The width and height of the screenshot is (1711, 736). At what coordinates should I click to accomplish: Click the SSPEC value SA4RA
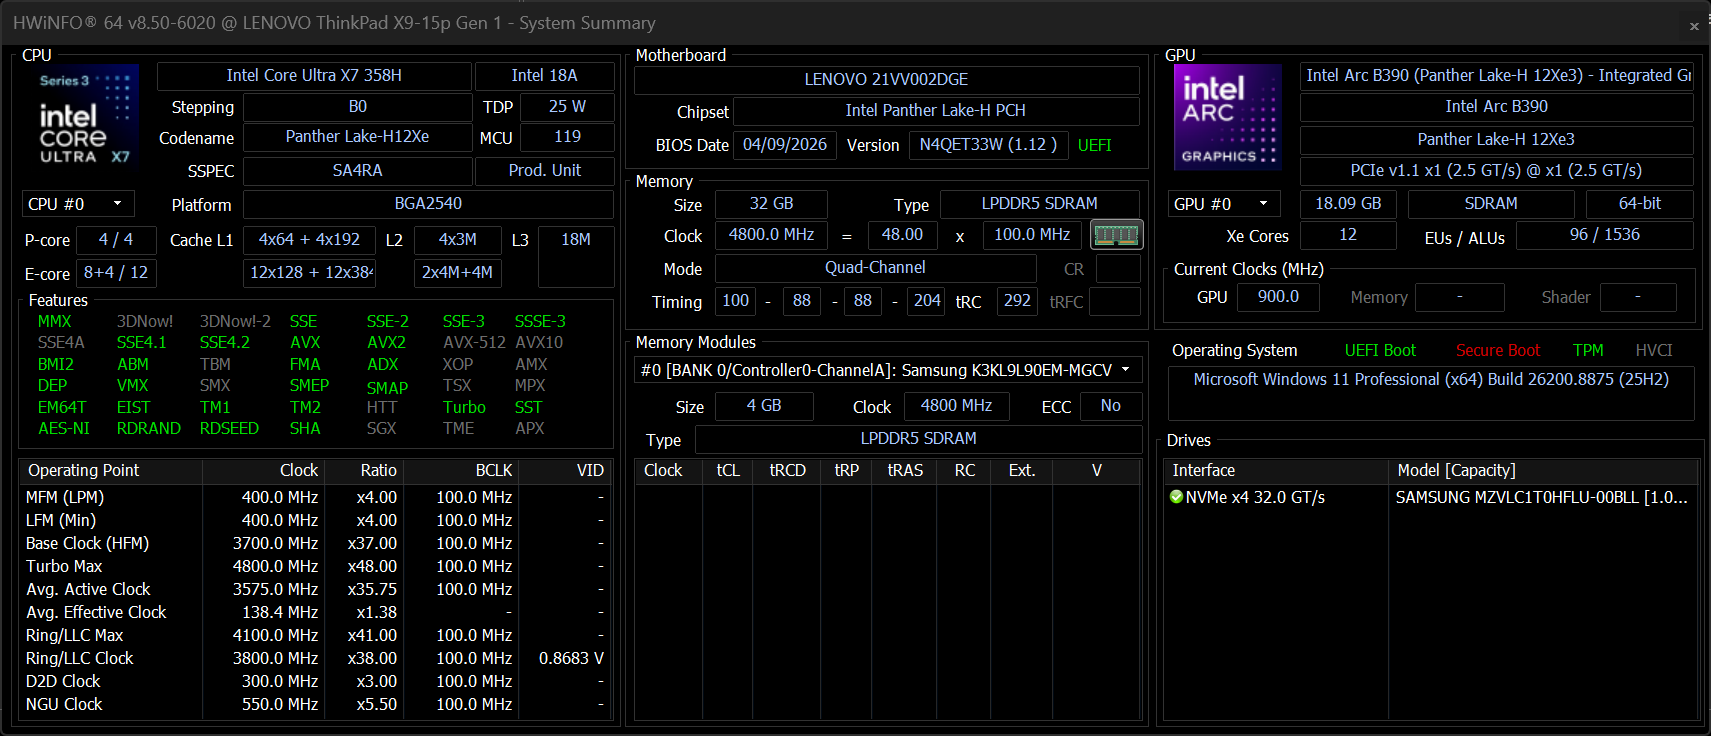357,171
